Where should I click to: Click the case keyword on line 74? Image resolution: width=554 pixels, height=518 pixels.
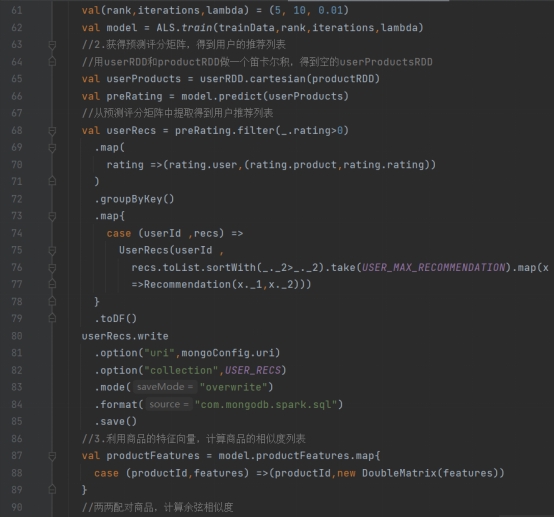[x=119, y=233]
